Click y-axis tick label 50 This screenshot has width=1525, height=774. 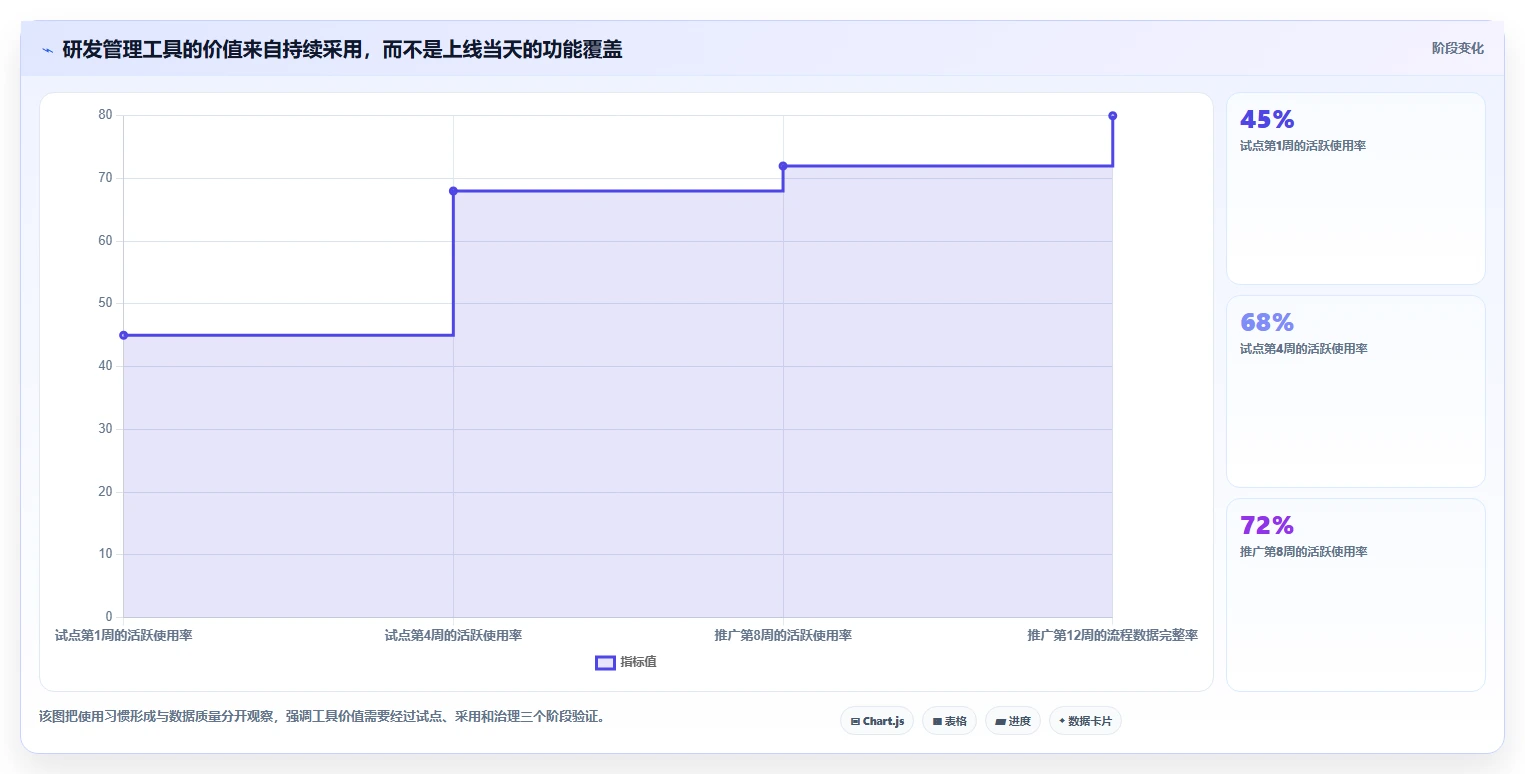105,303
